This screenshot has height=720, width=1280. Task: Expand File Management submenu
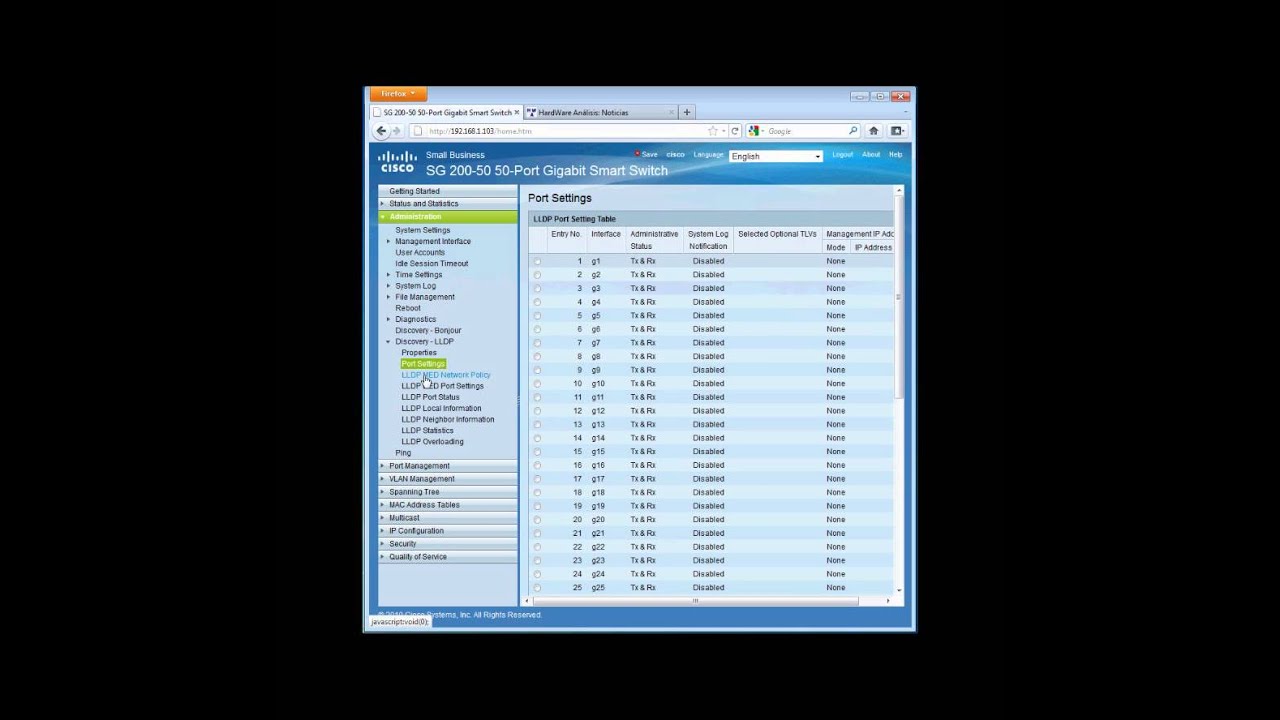point(424,297)
